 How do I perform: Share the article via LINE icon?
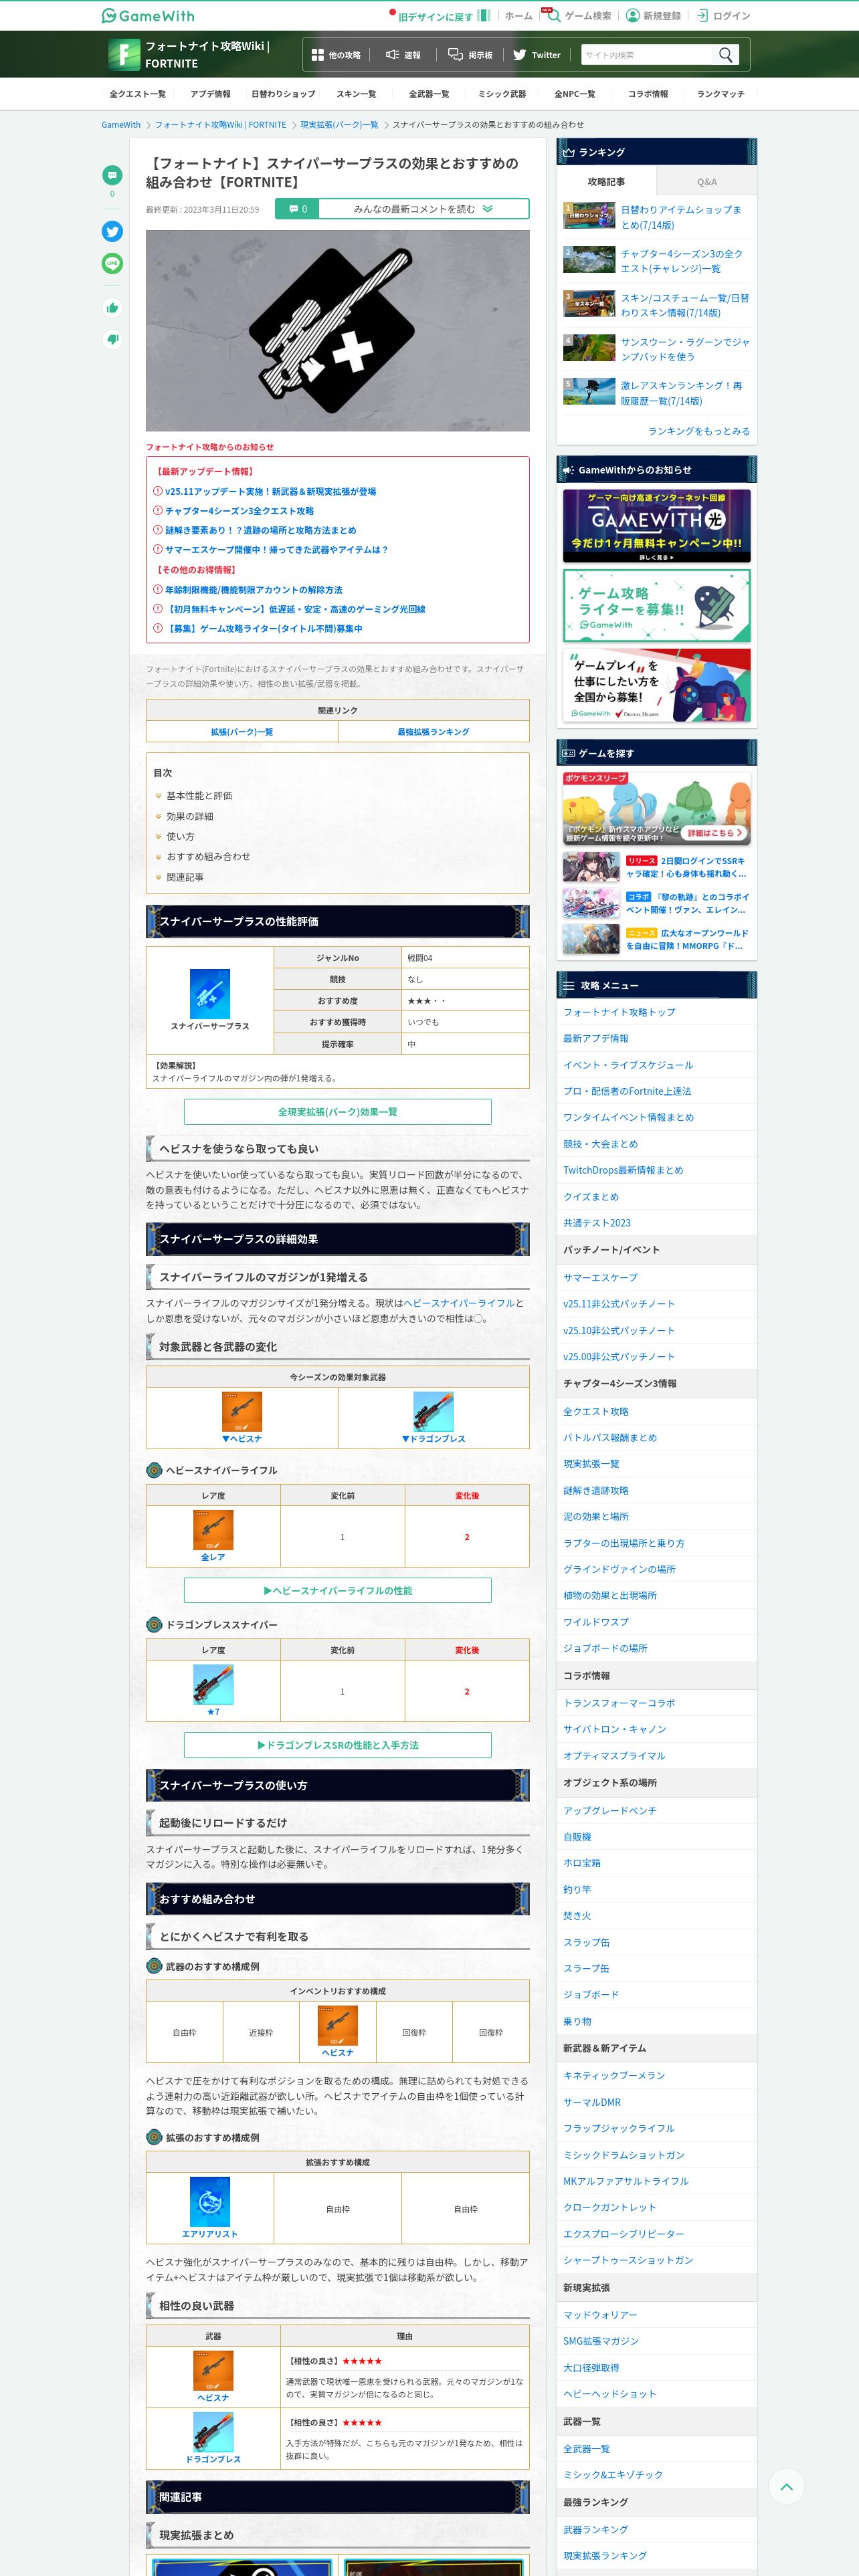[x=112, y=263]
